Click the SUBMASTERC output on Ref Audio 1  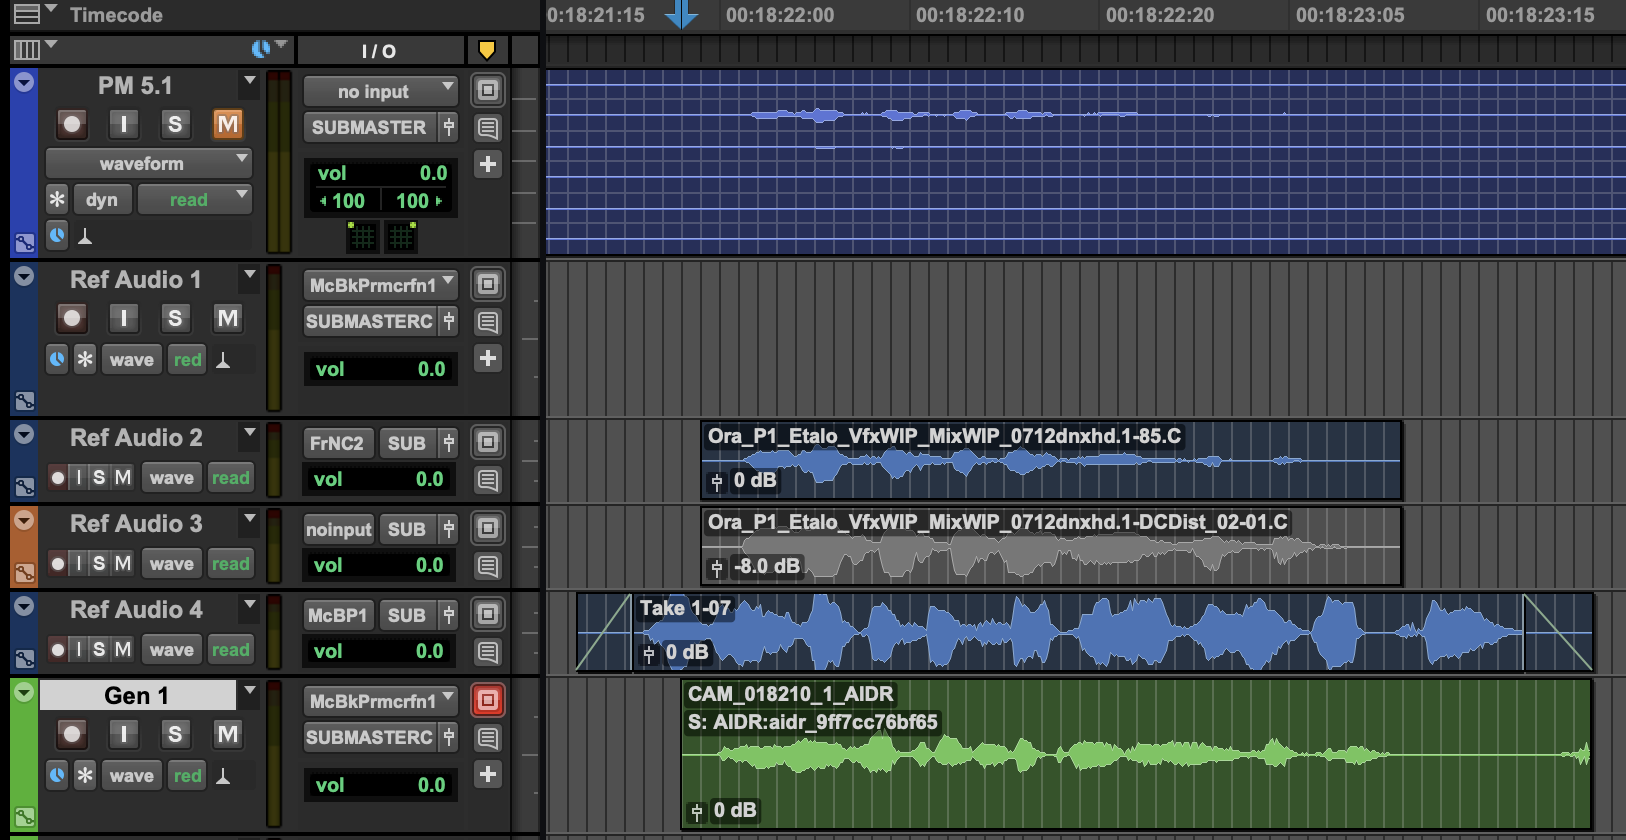[369, 321]
